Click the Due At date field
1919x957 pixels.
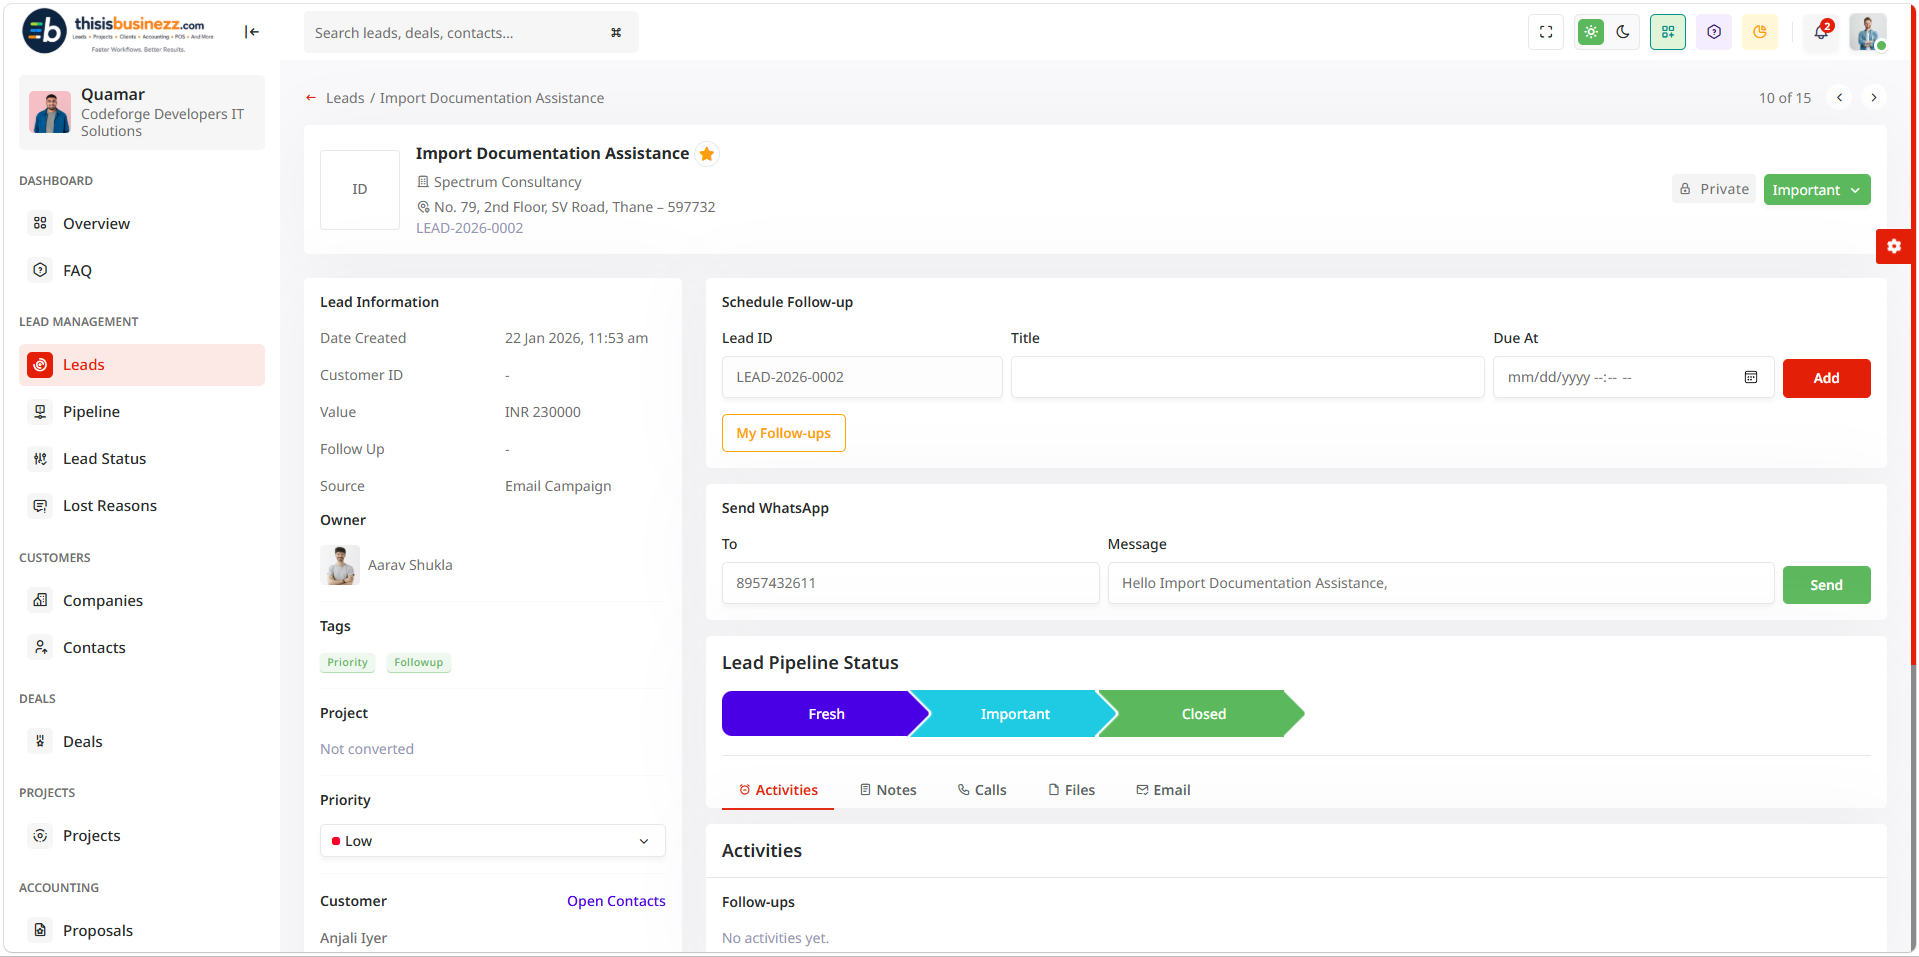1633,377
